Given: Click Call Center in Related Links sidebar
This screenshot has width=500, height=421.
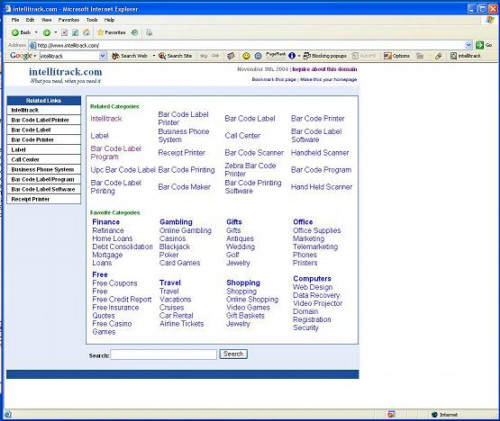Looking at the screenshot, I should click(44, 160).
